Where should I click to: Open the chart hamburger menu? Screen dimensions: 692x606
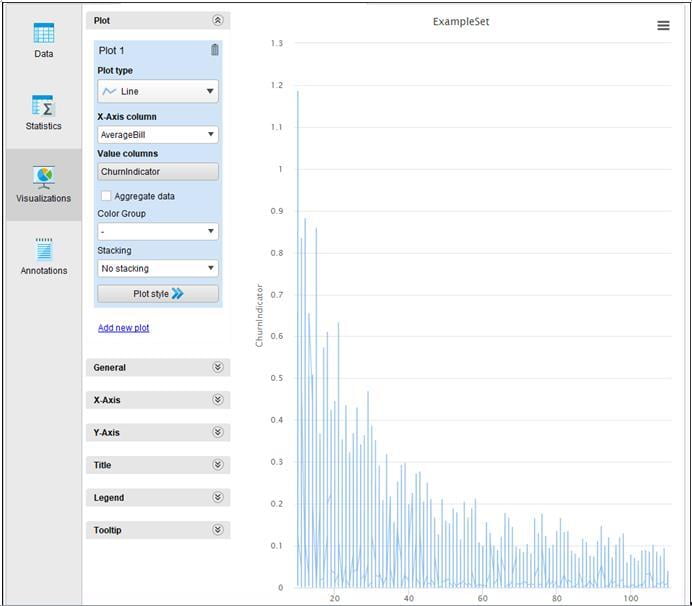point(663,26)
